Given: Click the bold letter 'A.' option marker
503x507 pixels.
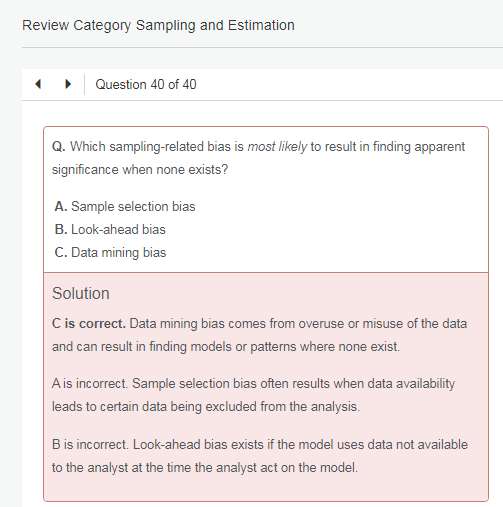Looking at the screenshot, I should click(x=61, y=207).
